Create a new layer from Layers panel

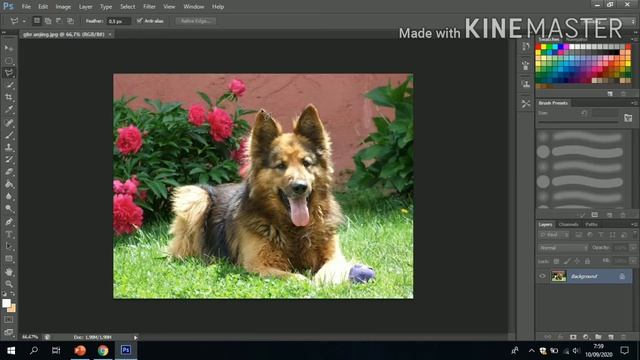click(x=611, y=337)
